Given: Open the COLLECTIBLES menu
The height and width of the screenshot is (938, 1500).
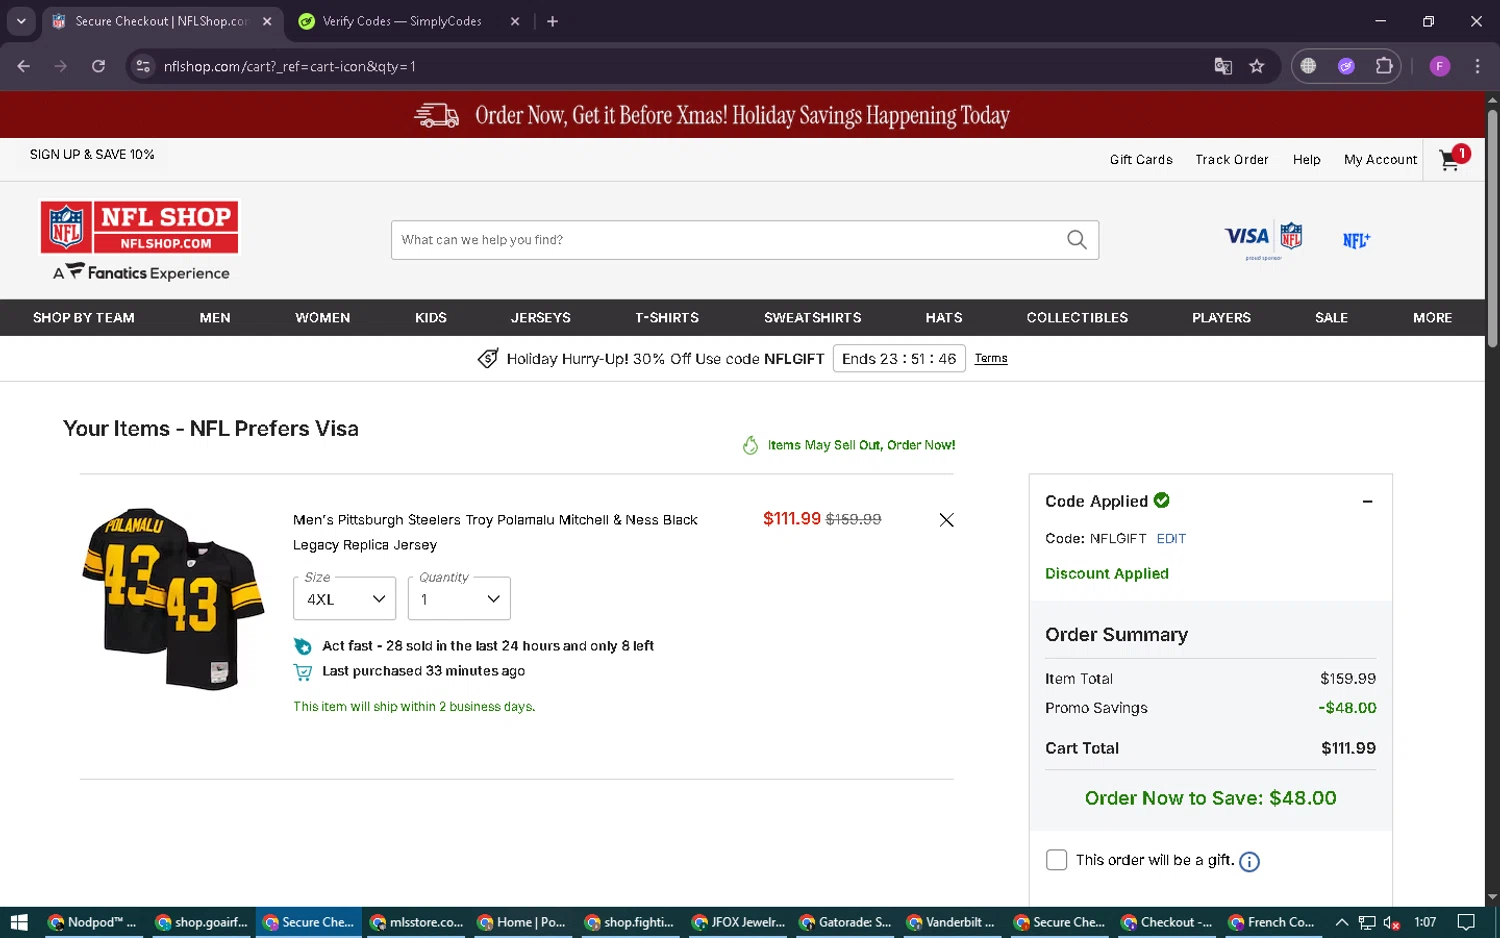Looking at the screenshot, I should click(x=1077, y=318).
